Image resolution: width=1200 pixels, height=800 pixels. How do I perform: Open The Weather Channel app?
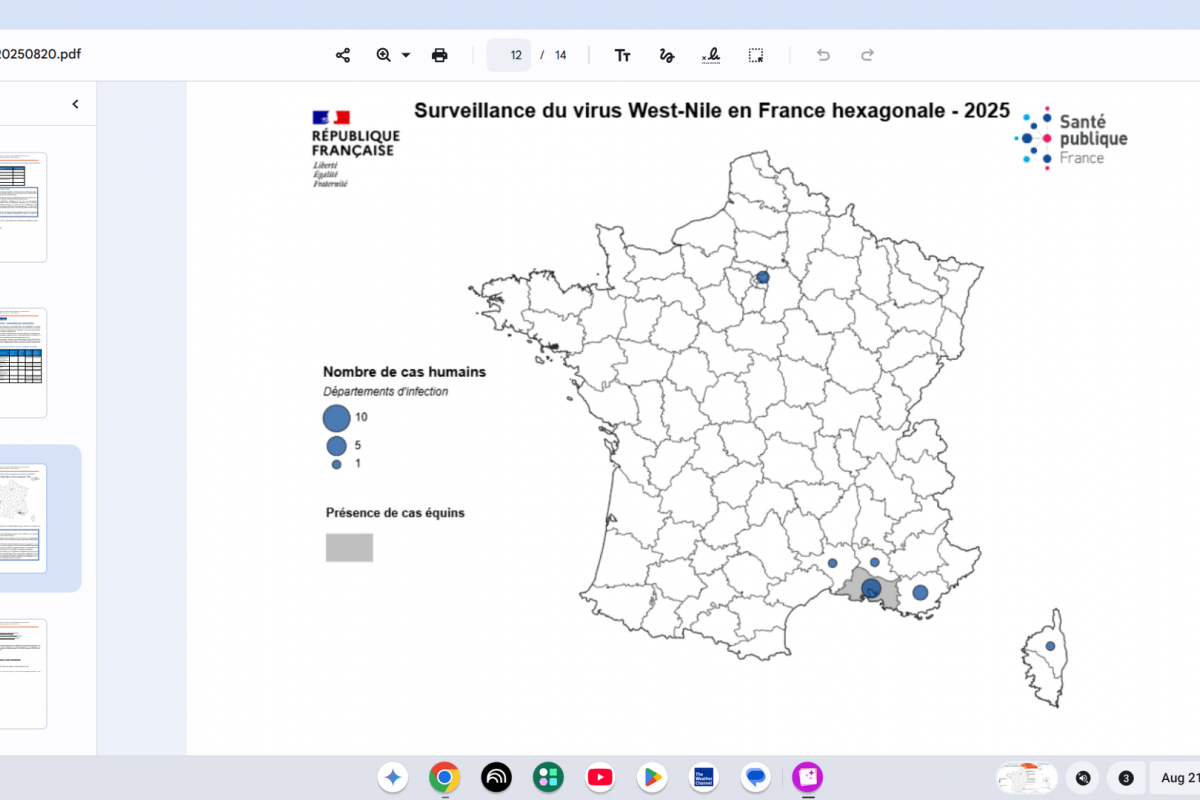click(x=704, y=777)
